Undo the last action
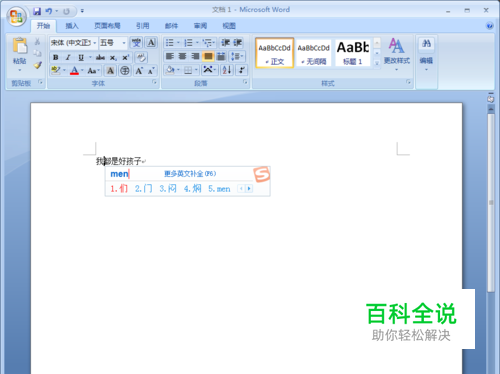Viewport: 500px width, 374px height. coord(49,11)
